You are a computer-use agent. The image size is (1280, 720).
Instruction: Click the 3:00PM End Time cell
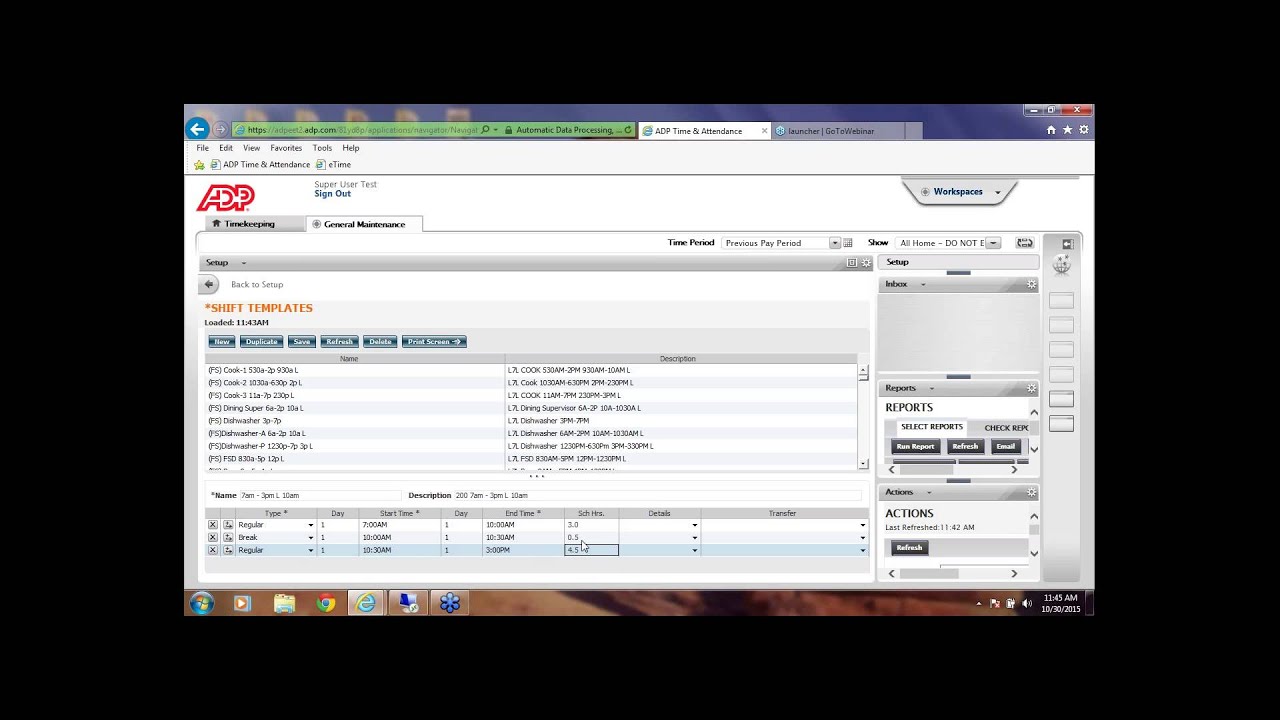(523, 550)
